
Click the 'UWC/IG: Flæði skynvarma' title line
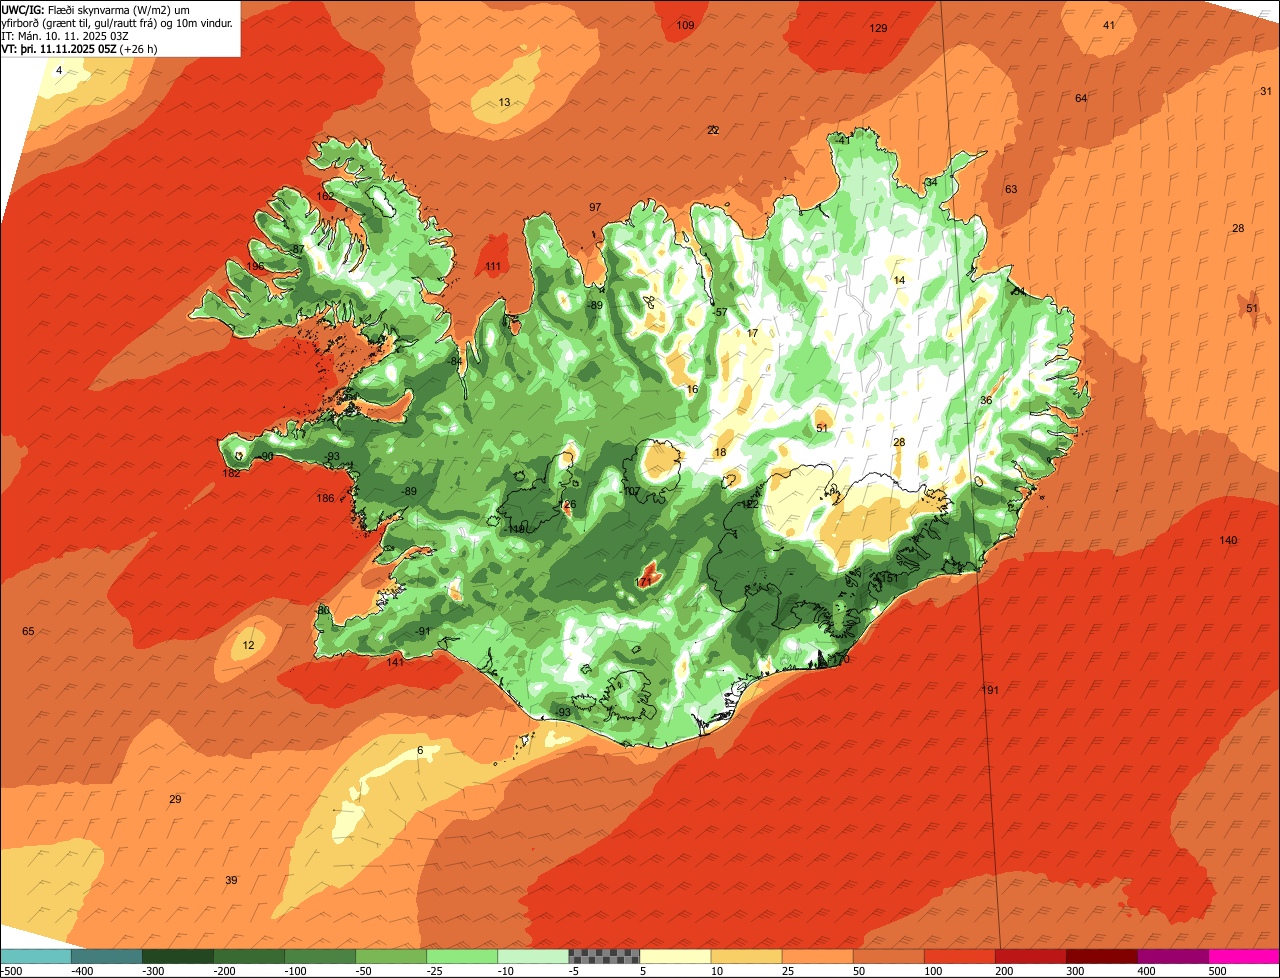(95, 9)
